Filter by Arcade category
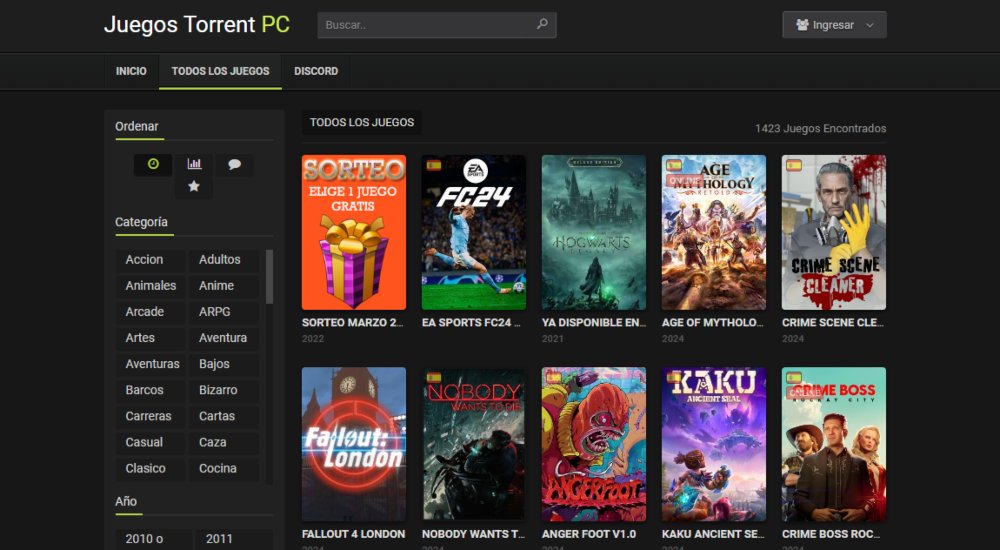The width and height of the screenshot is (1000, 550). 151,312
